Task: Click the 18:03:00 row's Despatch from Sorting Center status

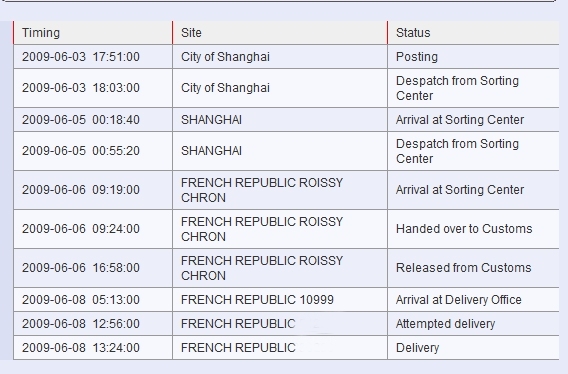Action: [473, 88]
